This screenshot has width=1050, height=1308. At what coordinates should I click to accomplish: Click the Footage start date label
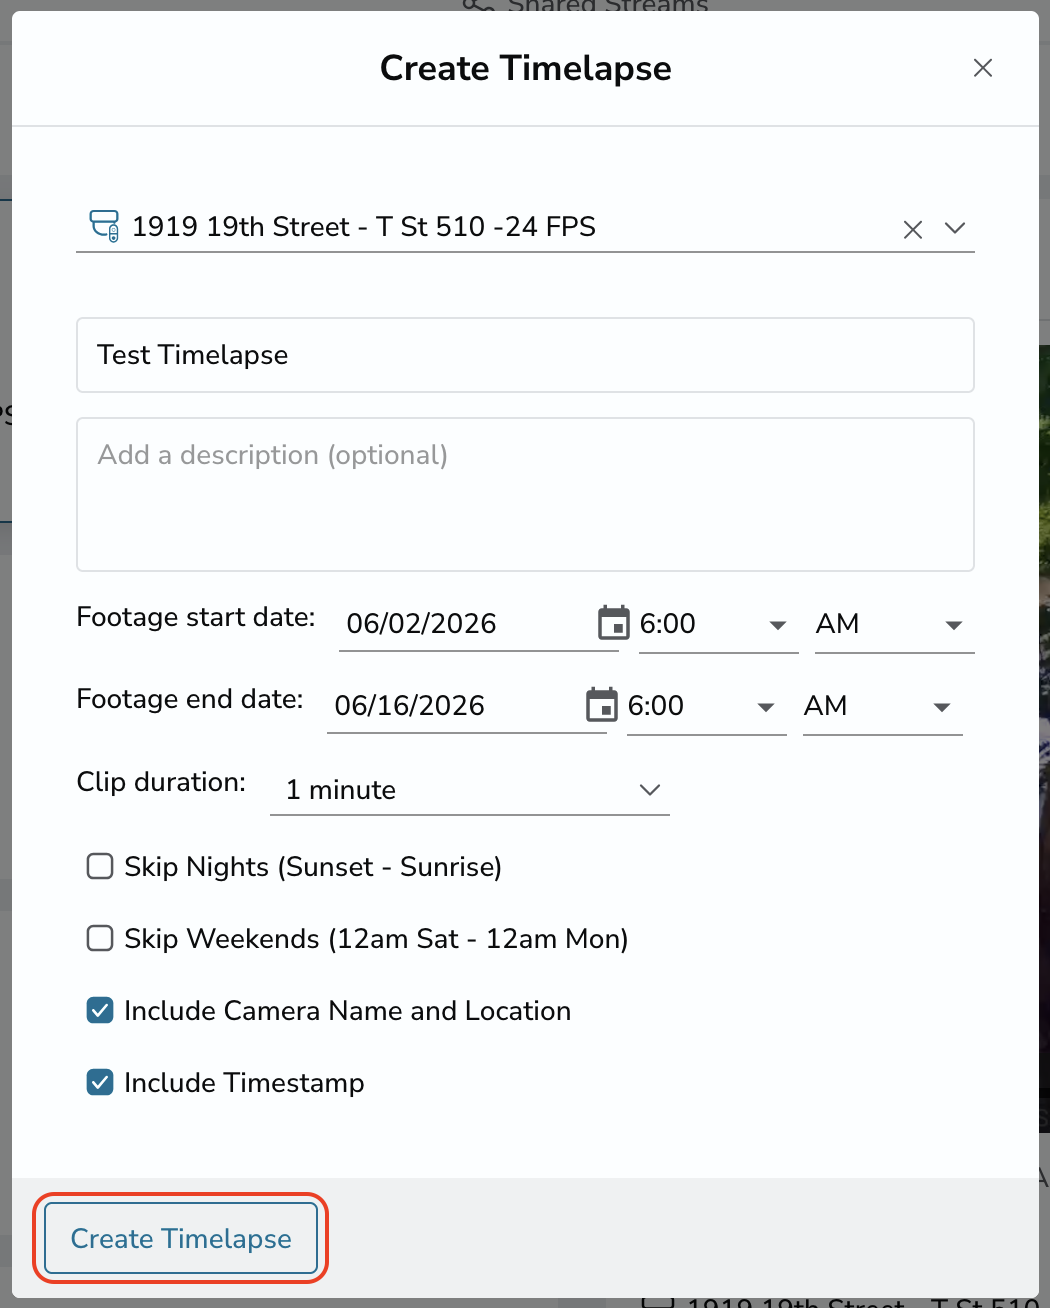click(196, 617)
